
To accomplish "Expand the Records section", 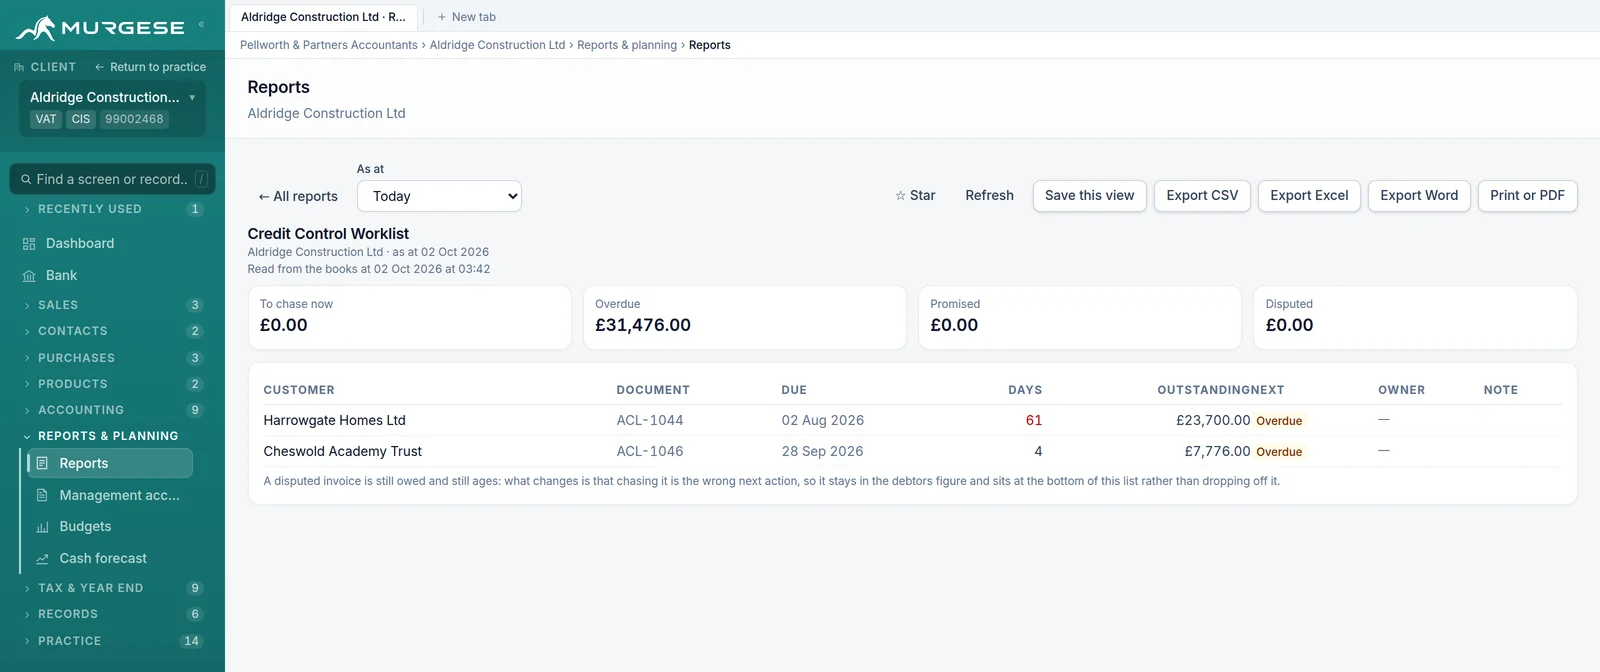I will pyautogui.click(x=113, y=614).
